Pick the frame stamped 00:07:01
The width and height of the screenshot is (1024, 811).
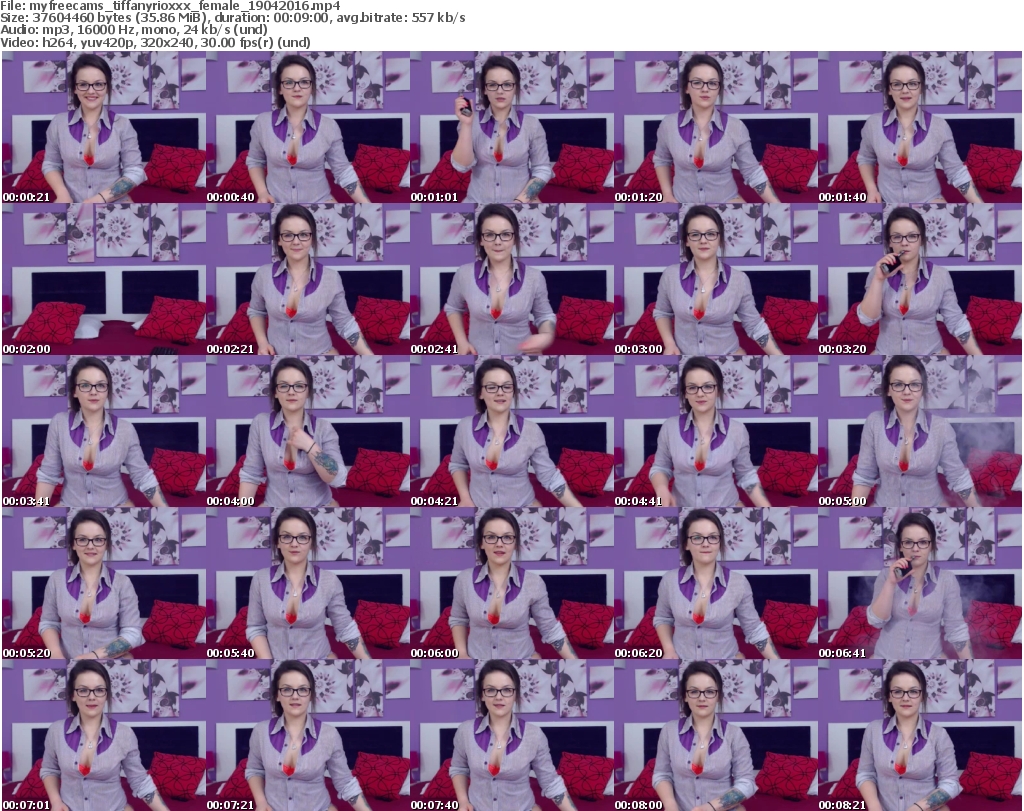104,735
